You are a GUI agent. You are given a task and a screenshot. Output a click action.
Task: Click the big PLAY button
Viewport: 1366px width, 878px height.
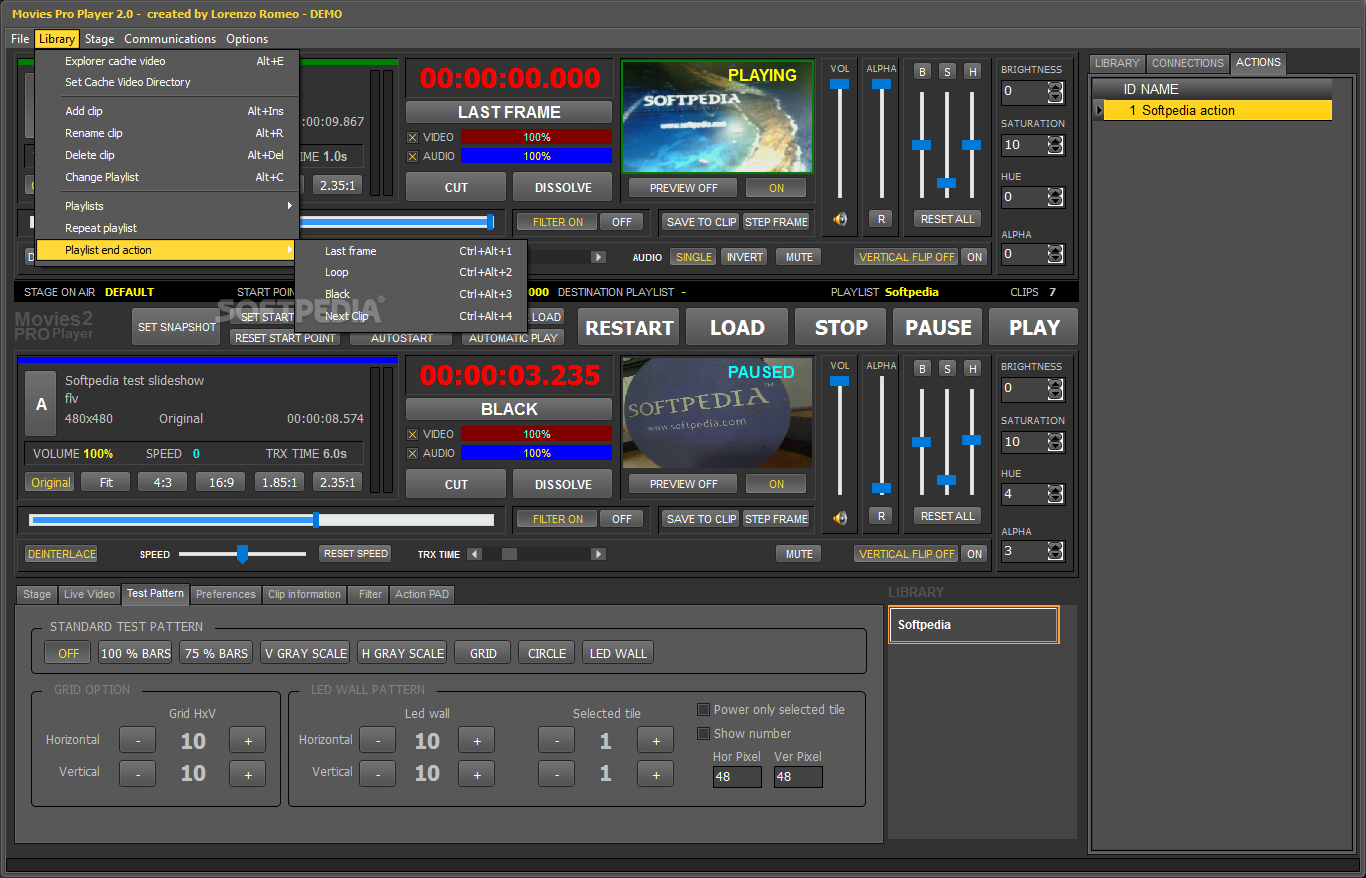(x=1034, y=327)
